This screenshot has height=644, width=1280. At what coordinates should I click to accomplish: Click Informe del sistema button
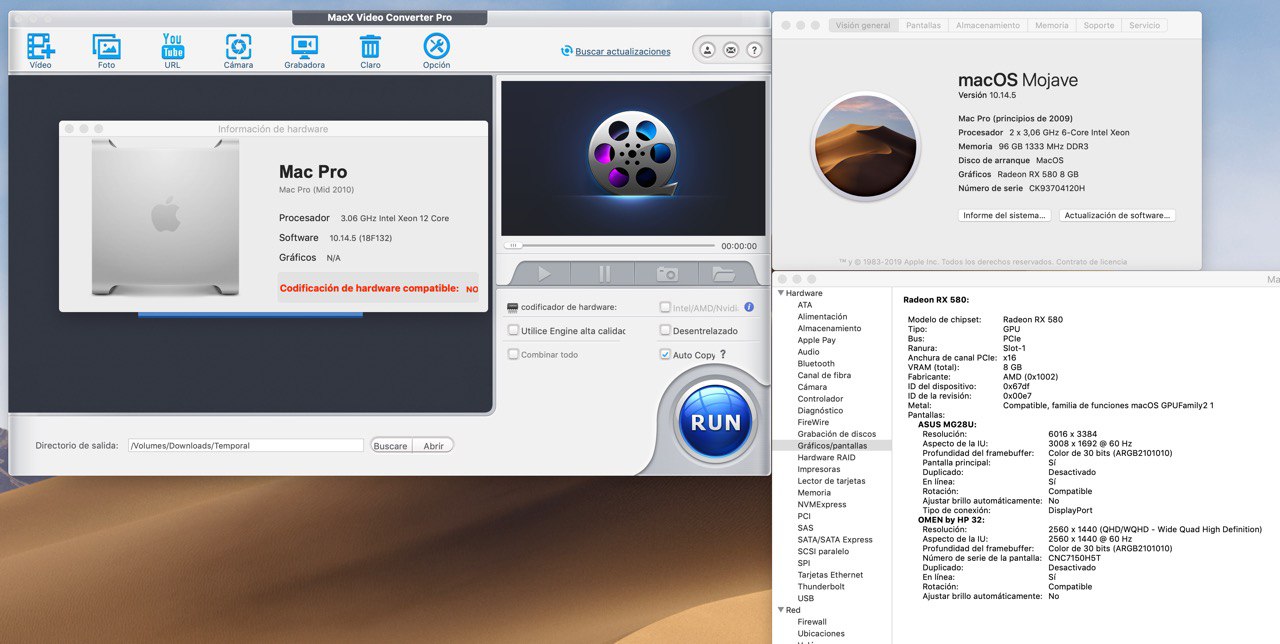[1005, 215]
